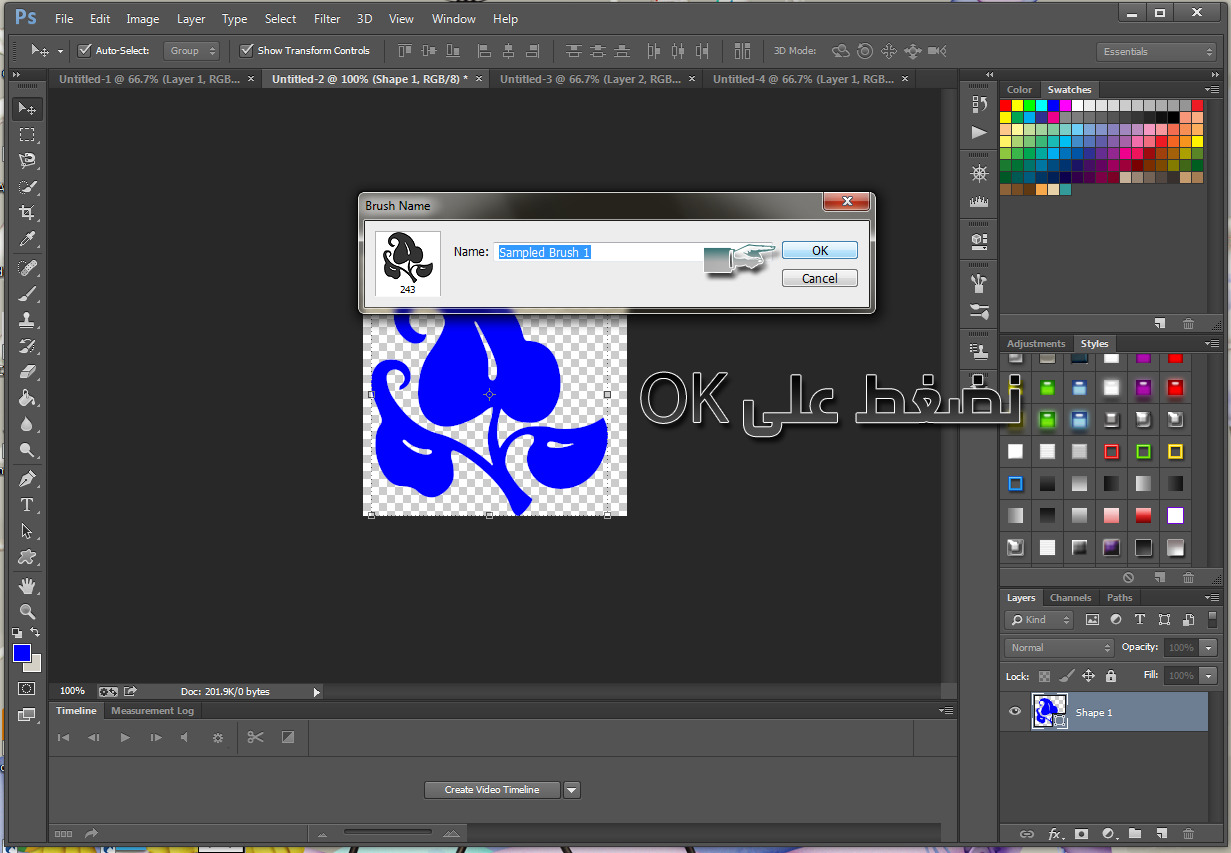Switch to the Channels tab
The image size is (1231, 853).
[x=1070, y=598]
